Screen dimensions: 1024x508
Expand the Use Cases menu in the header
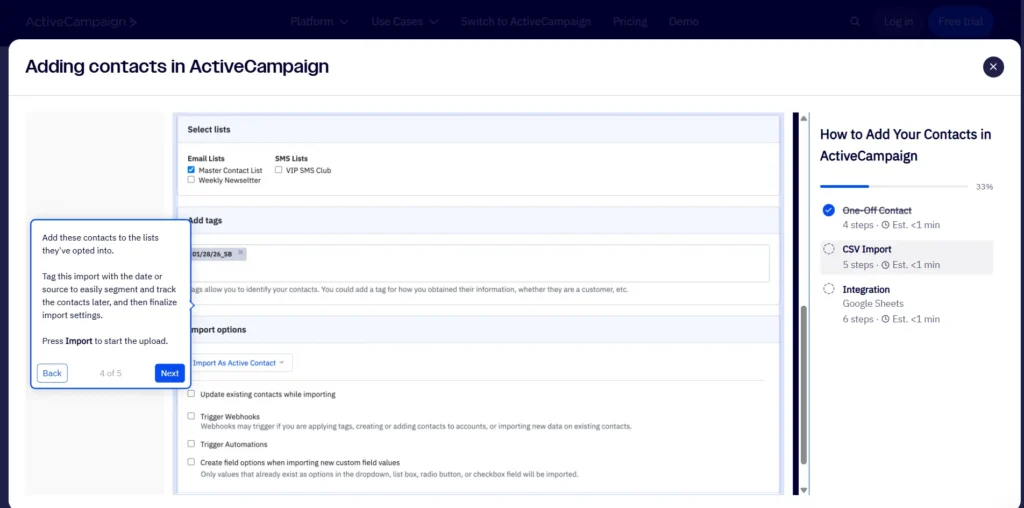[x=405, y=22]
